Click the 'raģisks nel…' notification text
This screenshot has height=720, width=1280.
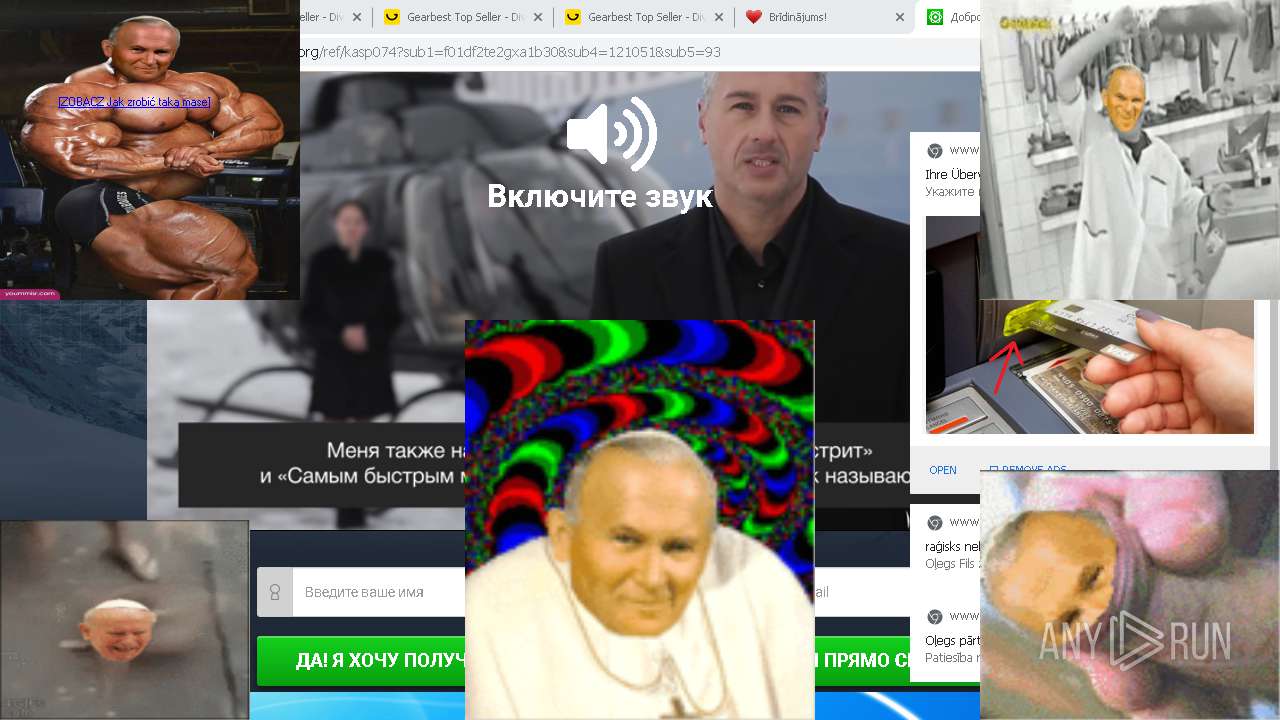[952, 547]
